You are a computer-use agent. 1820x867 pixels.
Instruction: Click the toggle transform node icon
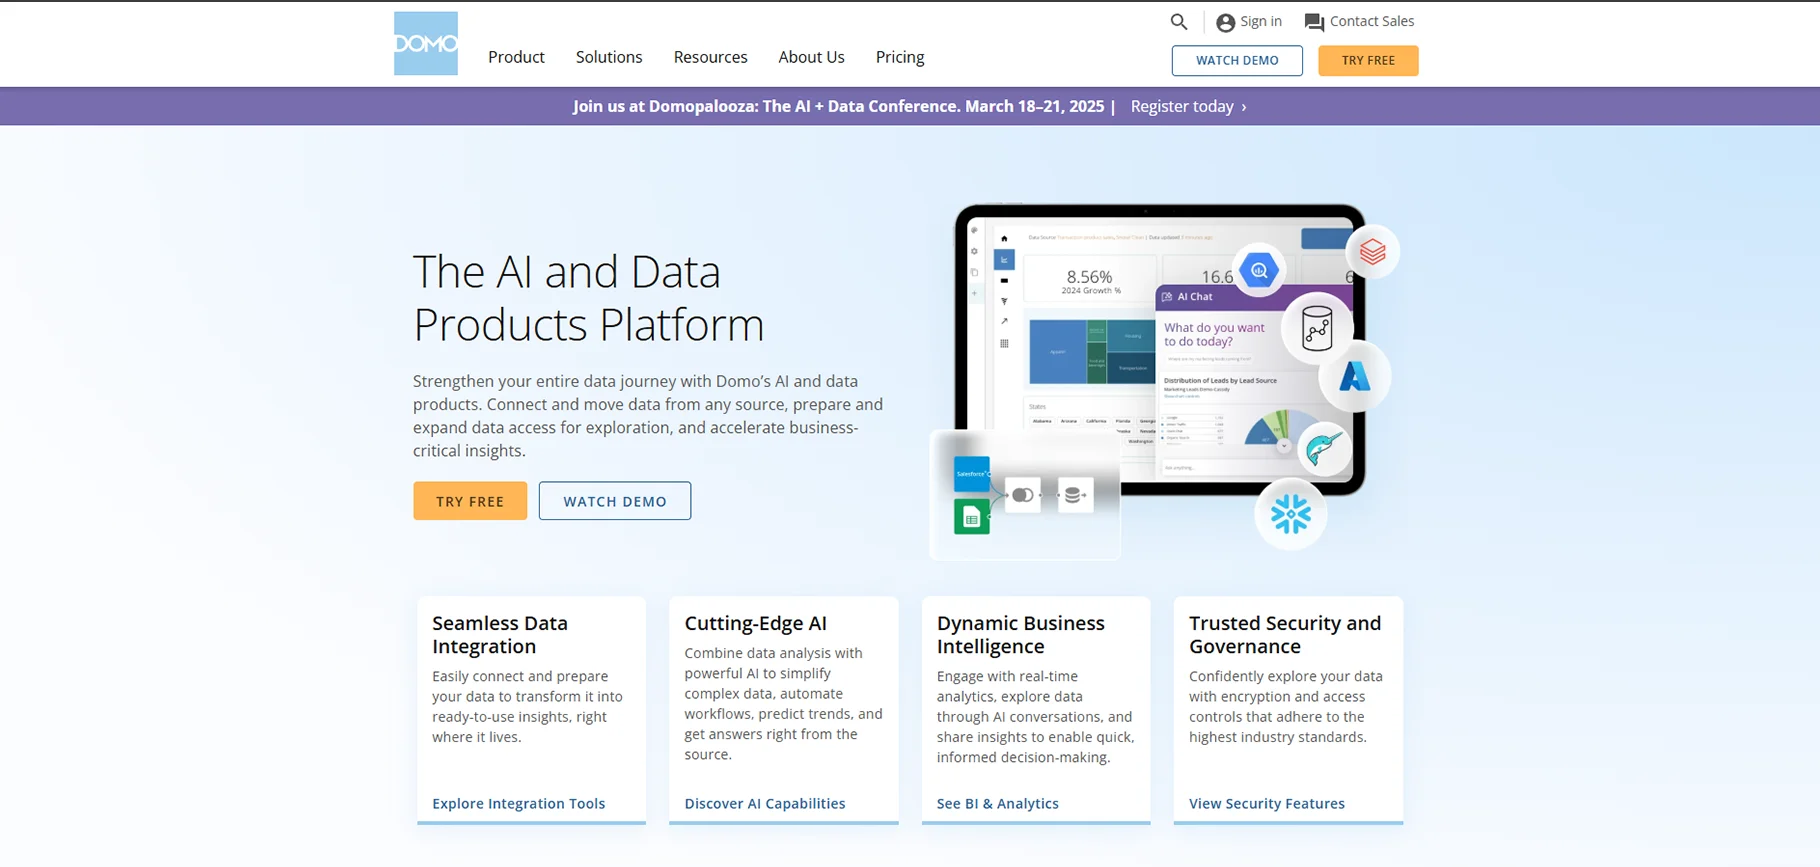[x=1023, y=495]
